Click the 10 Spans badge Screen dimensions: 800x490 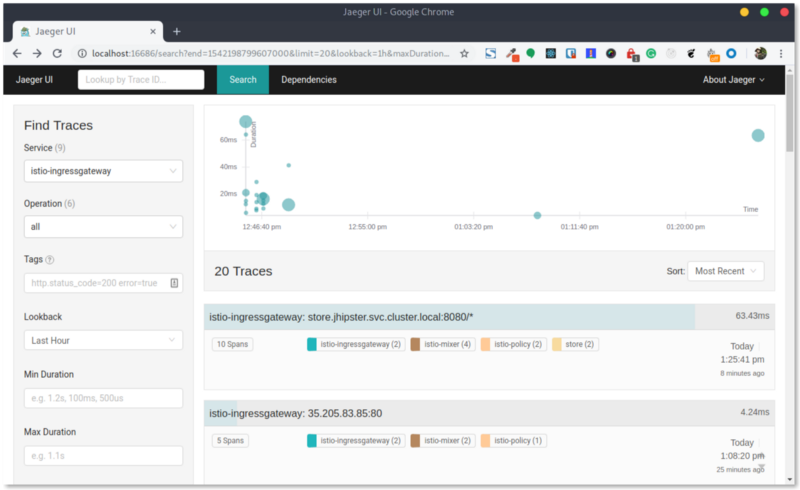tap(232, 345)
